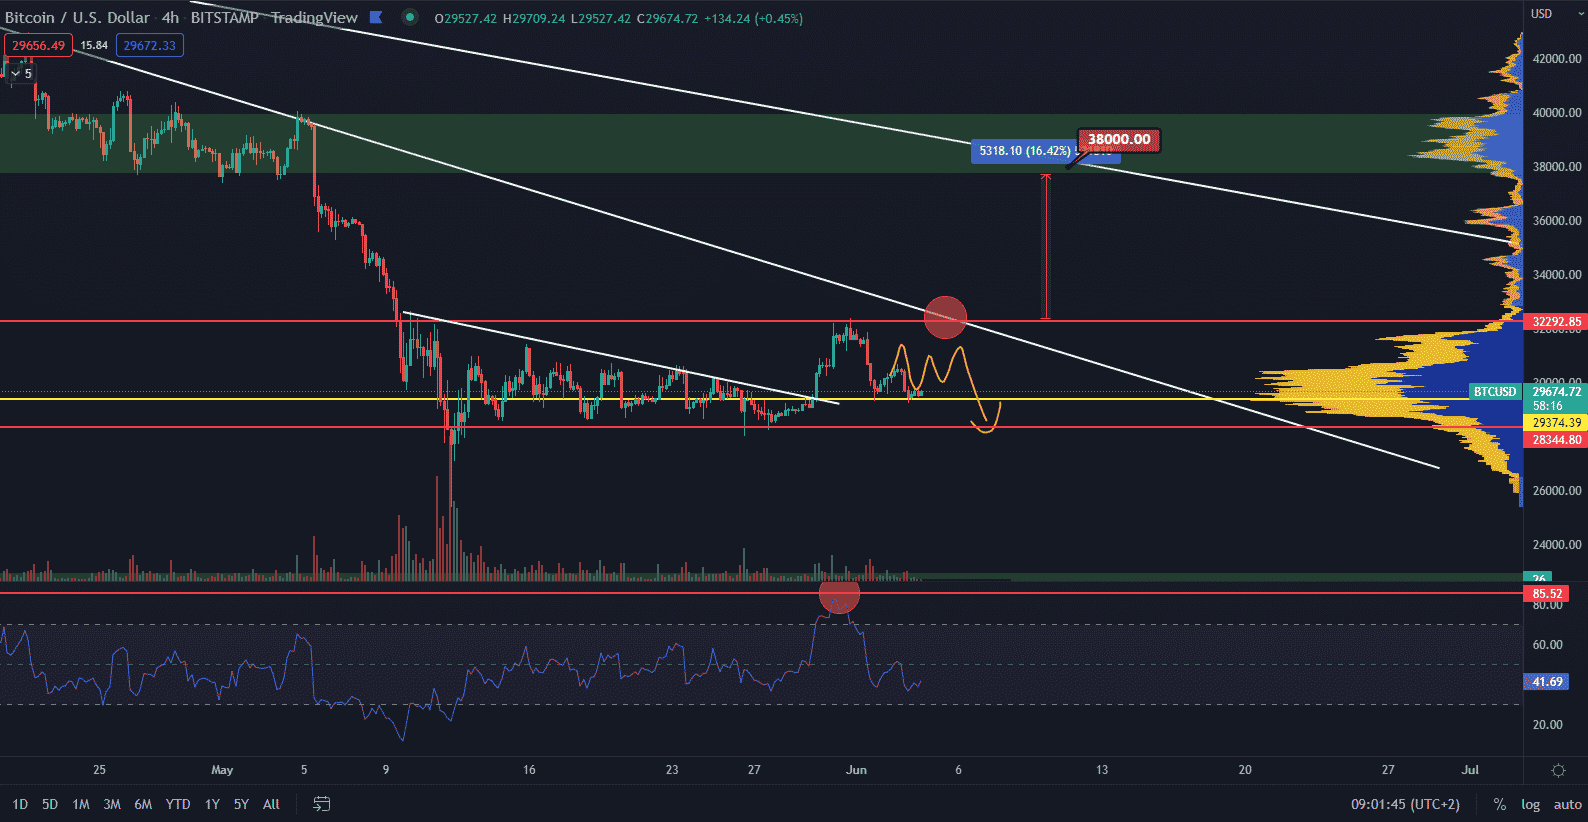Open timezone menu showing 09:01:45 (UTC+2)

pyautogui.click(x=1405, y=804)
